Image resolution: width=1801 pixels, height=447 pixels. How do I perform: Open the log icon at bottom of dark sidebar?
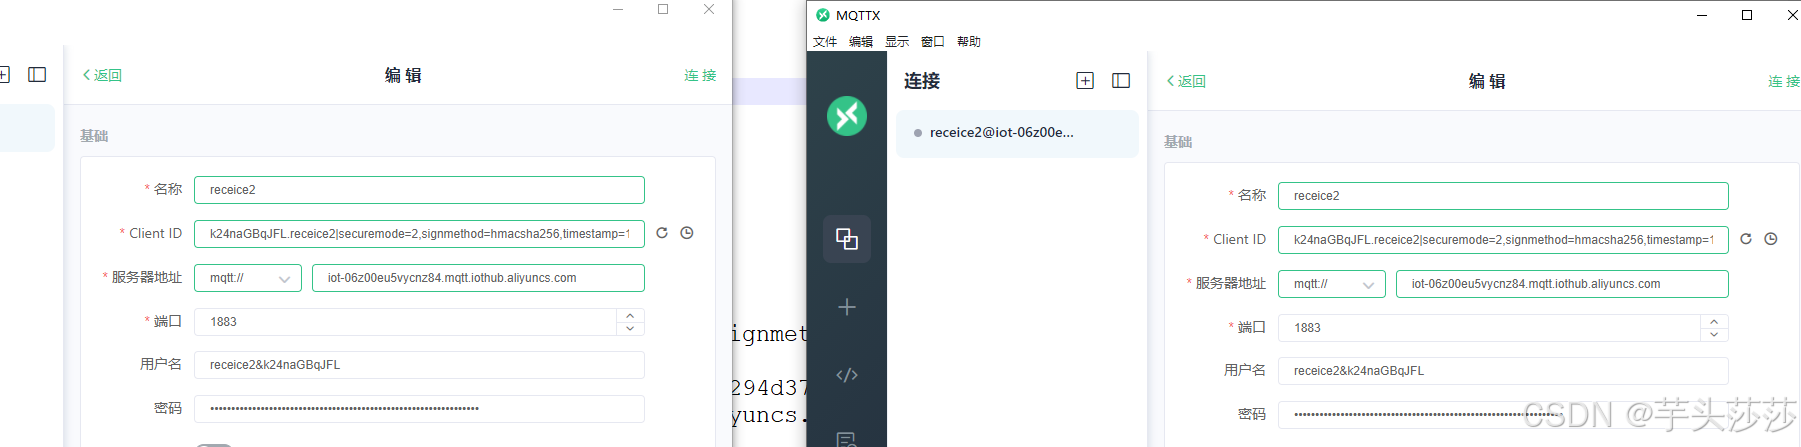[847, 439]
